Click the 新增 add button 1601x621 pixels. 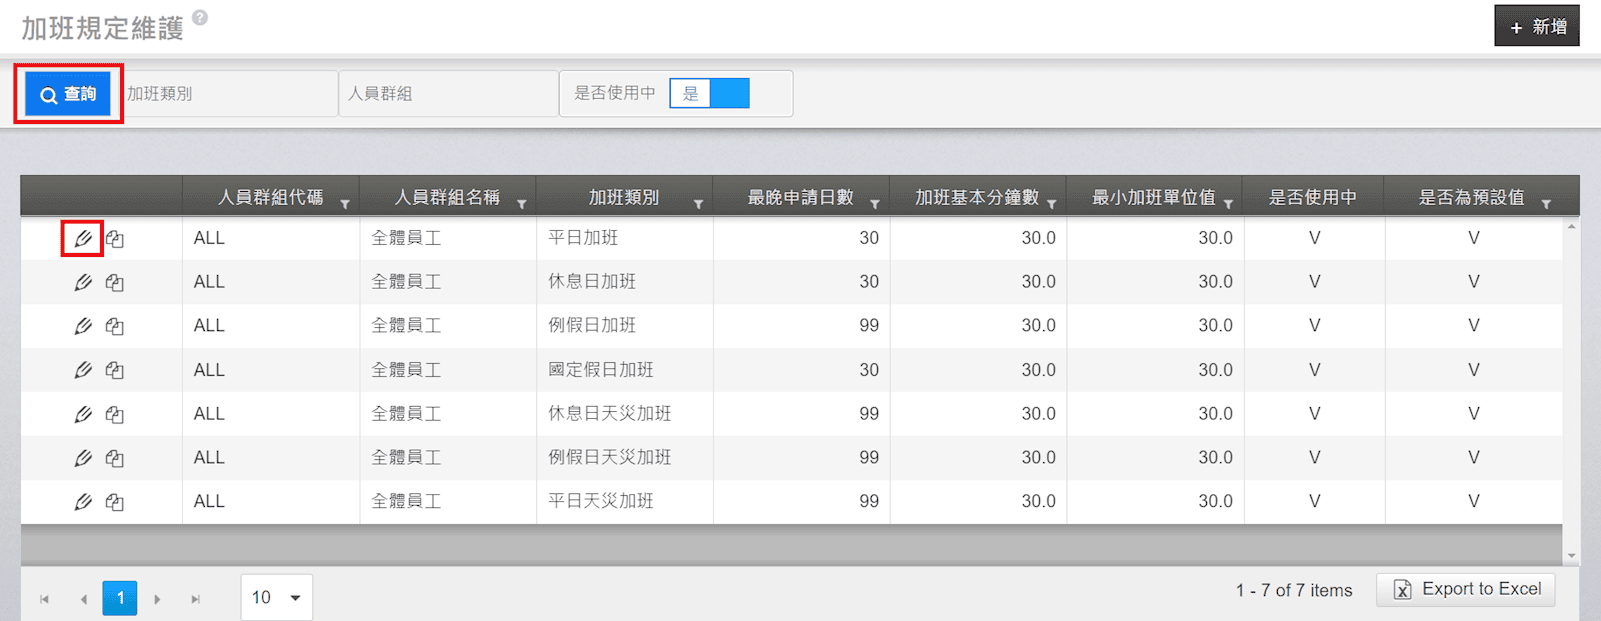pyautogui.click(x=1537, y=27)
